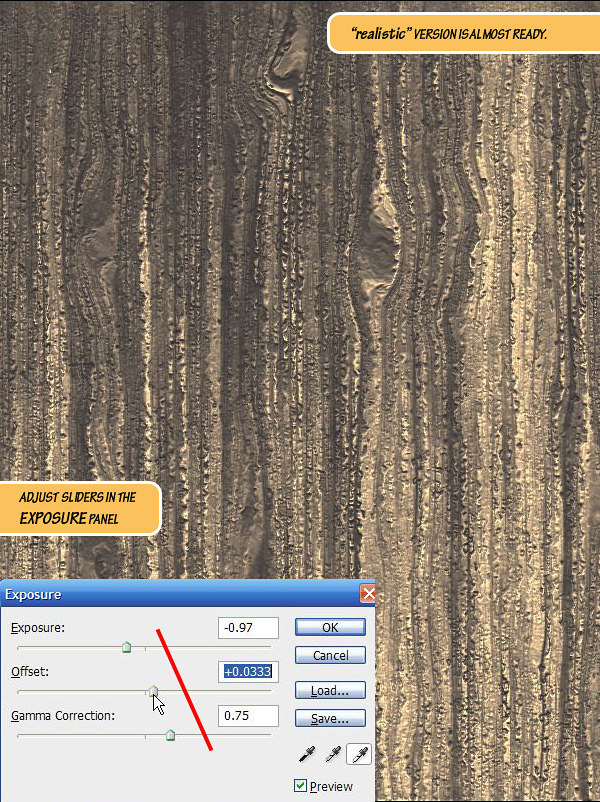Image resolution: width=600 pixels, height=802 pixels.
Task: Focus the Offset value field +0.0333
Action: [248, 672]
